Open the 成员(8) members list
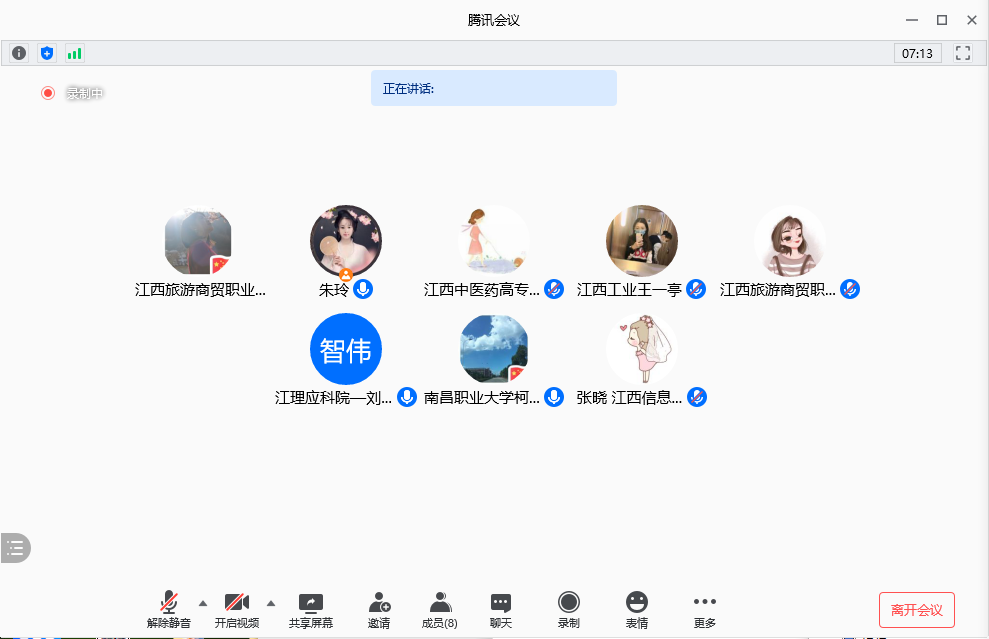This screenshot has height=639, width=989. click(440, 609)
